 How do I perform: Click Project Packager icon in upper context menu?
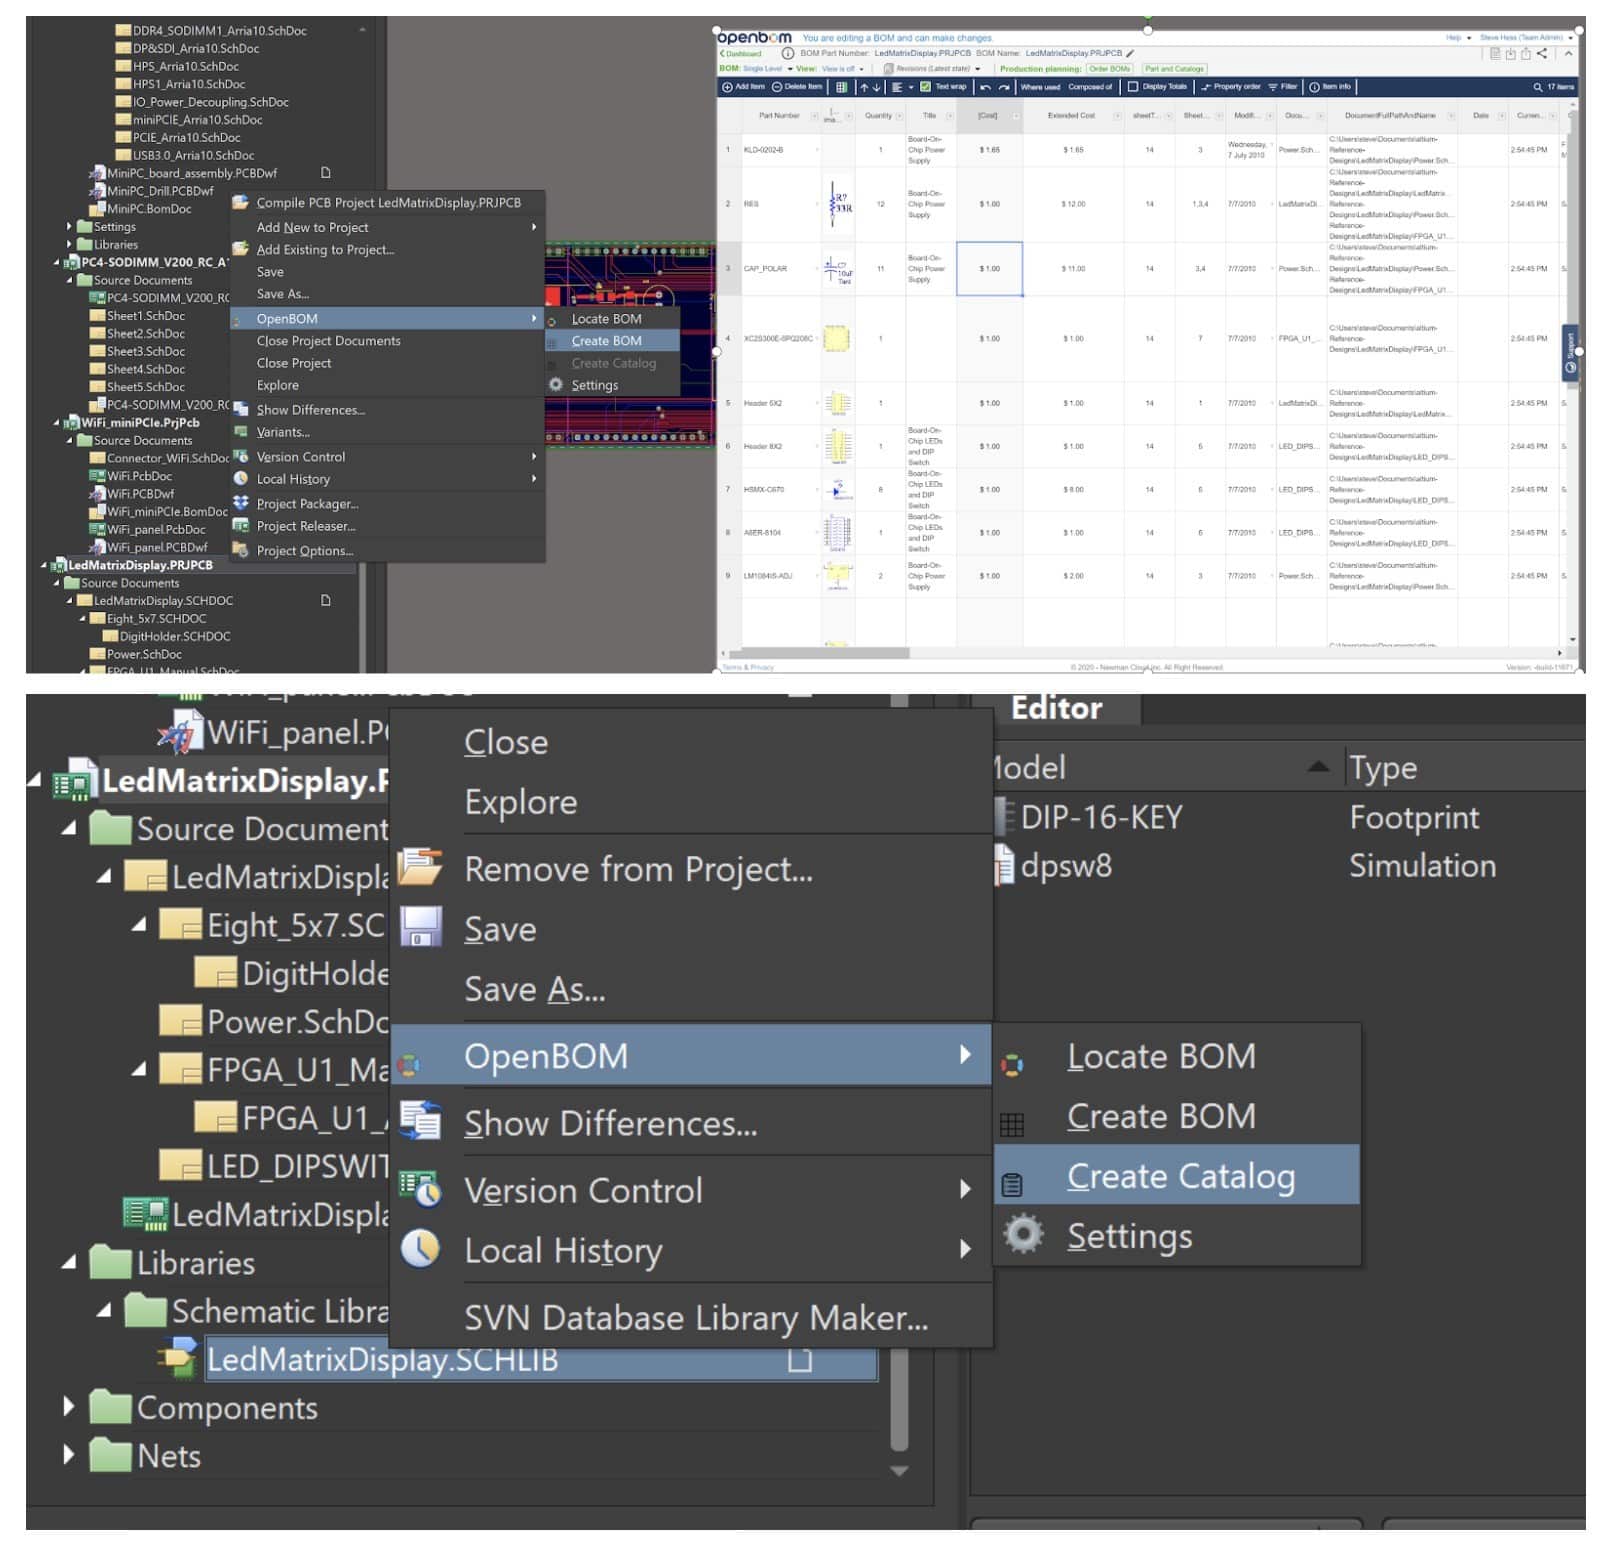click(241, 504)
